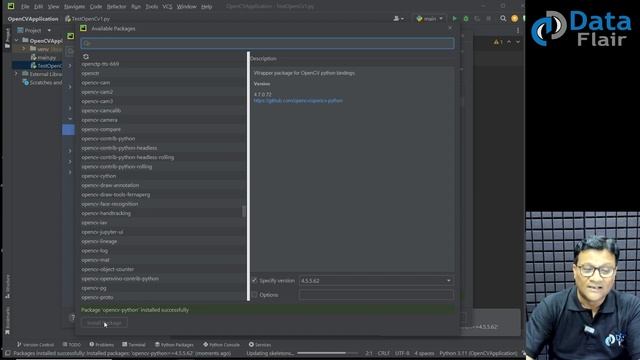Open the Terminal tool tab
640x360 pixels.
click(x=134, y=344)
